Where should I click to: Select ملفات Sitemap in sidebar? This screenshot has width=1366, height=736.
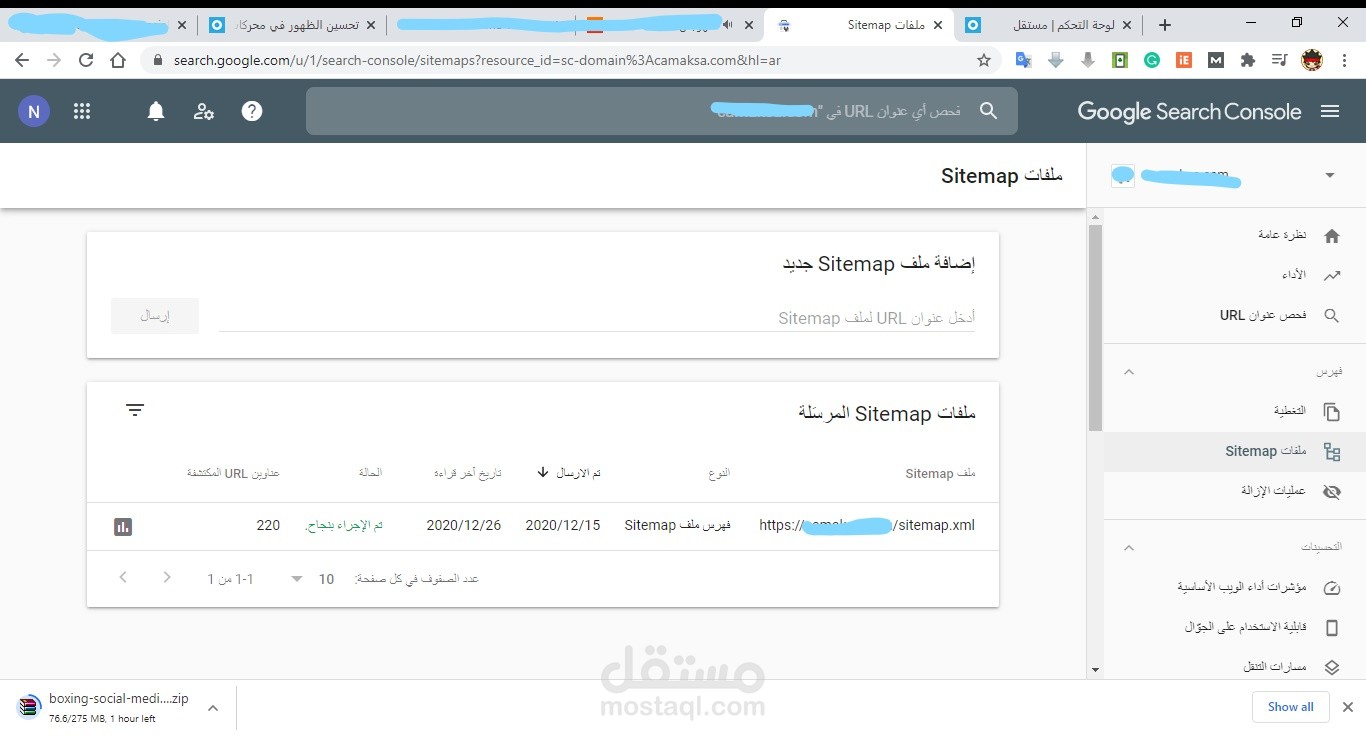click(1235, 451)
